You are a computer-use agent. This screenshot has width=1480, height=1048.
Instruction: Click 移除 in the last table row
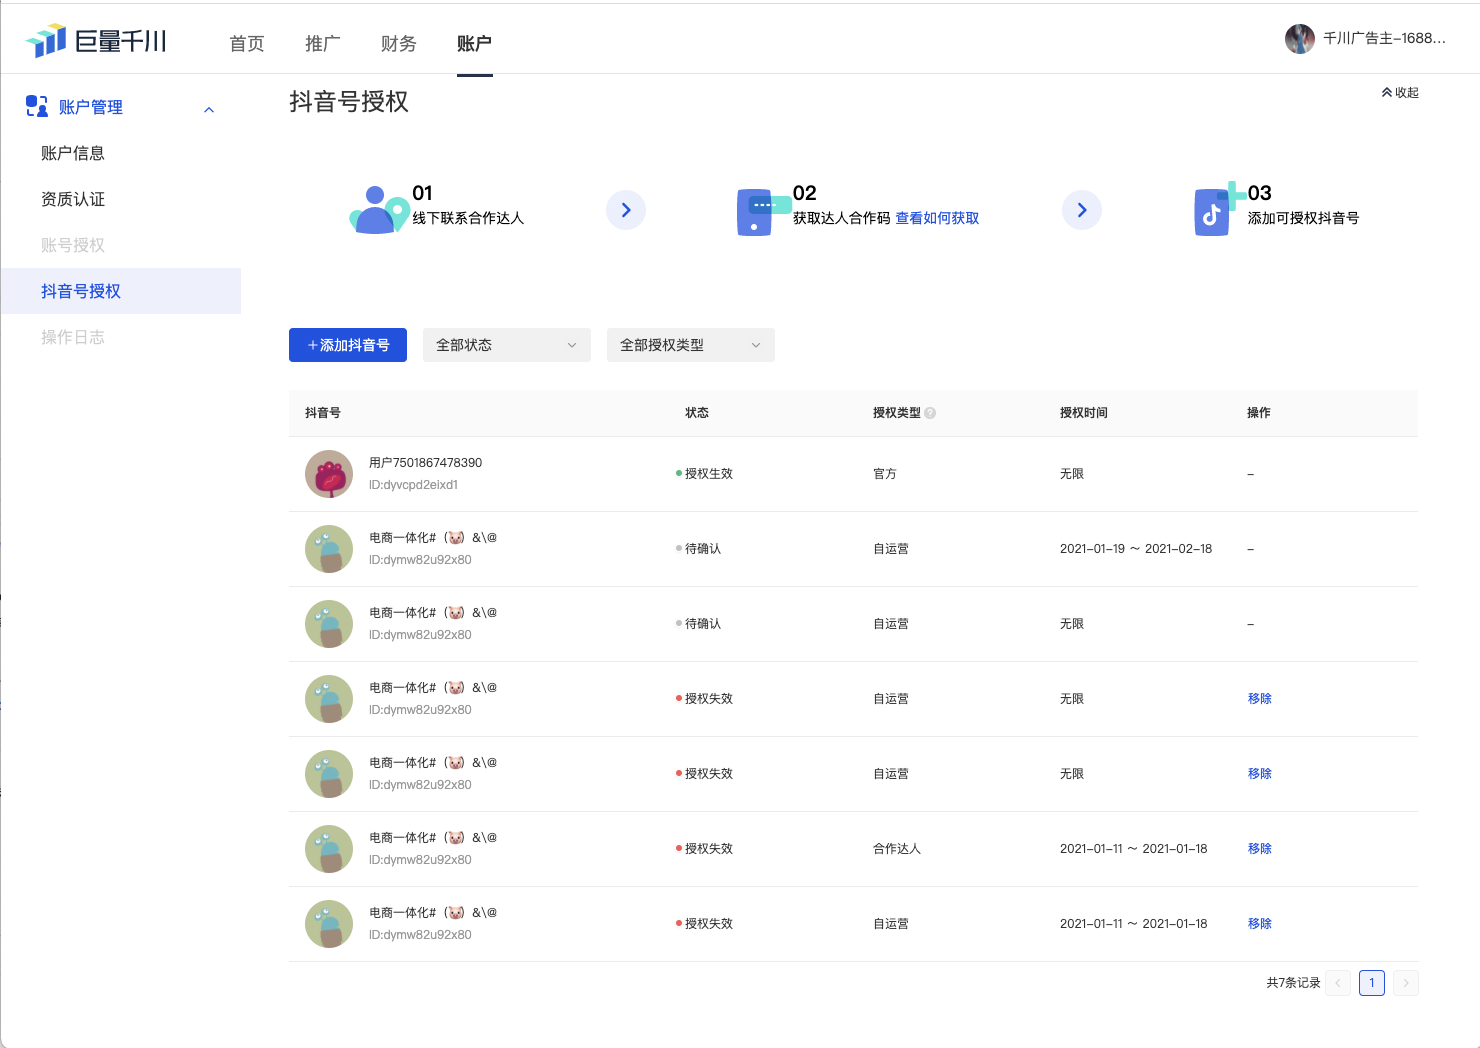[1260, 924]
